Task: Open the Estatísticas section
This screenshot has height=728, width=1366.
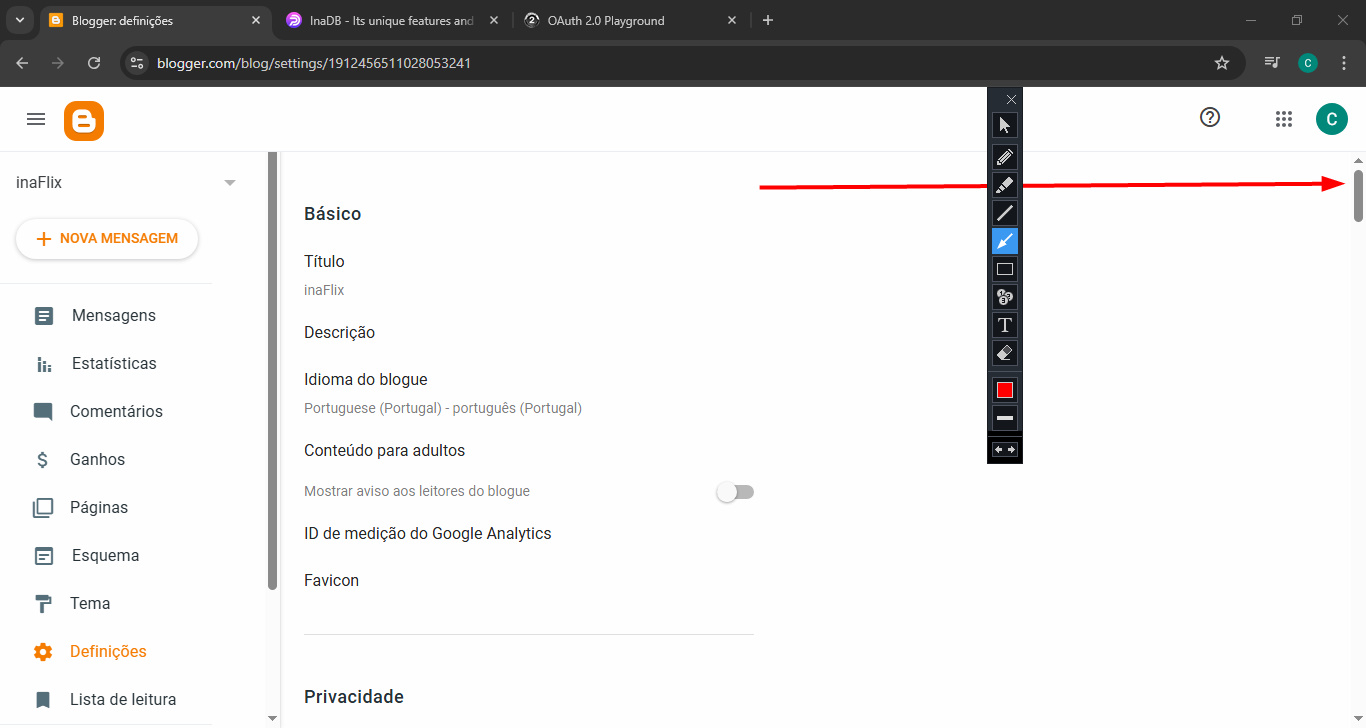Action: pyautogui.click(x=113, y=363)
